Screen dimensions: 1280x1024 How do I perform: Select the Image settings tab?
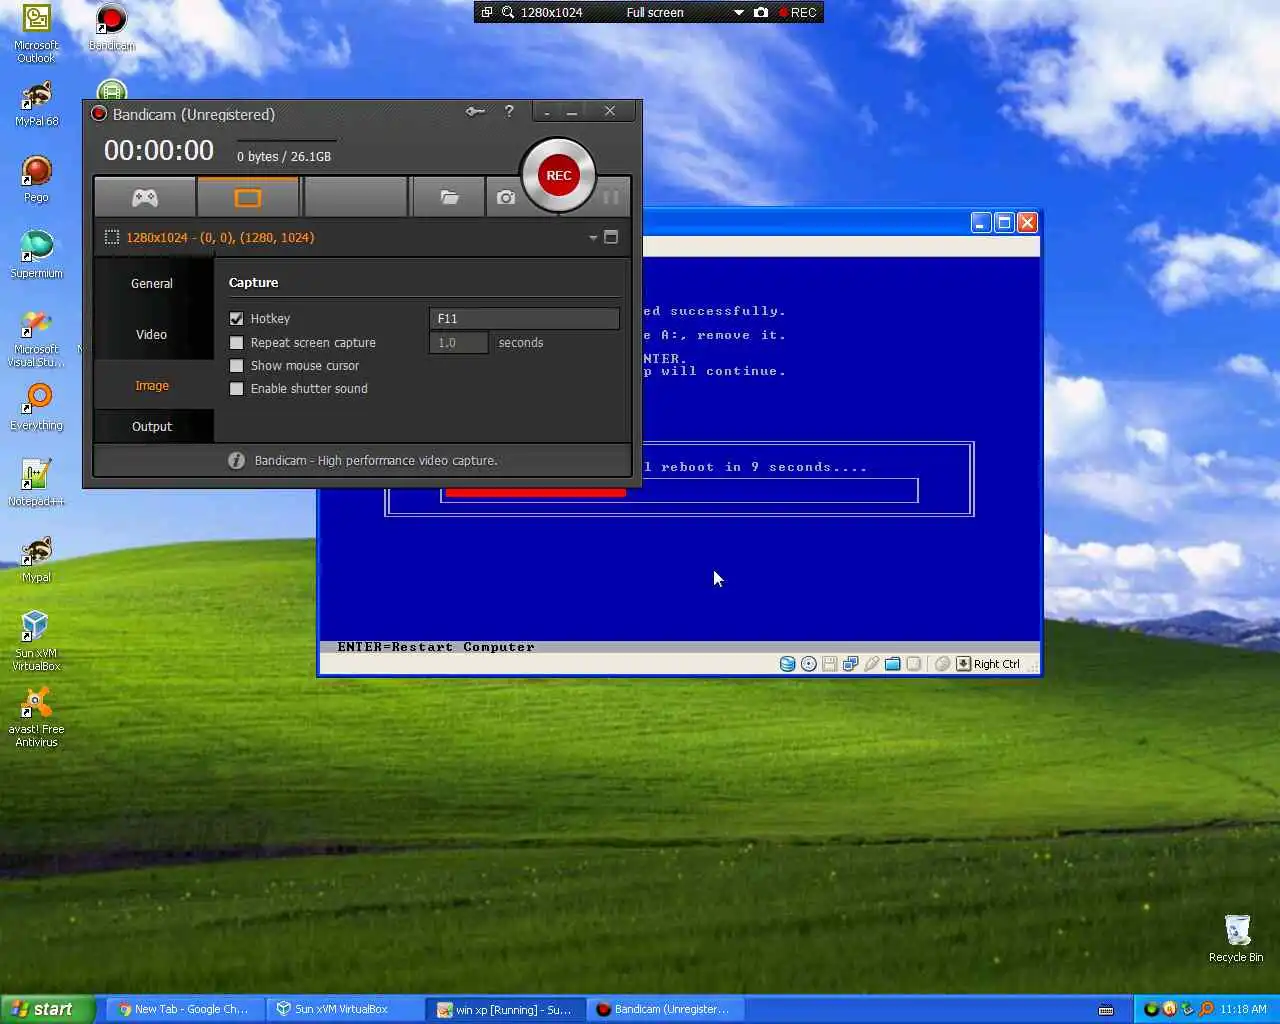[x=152, y=385]
